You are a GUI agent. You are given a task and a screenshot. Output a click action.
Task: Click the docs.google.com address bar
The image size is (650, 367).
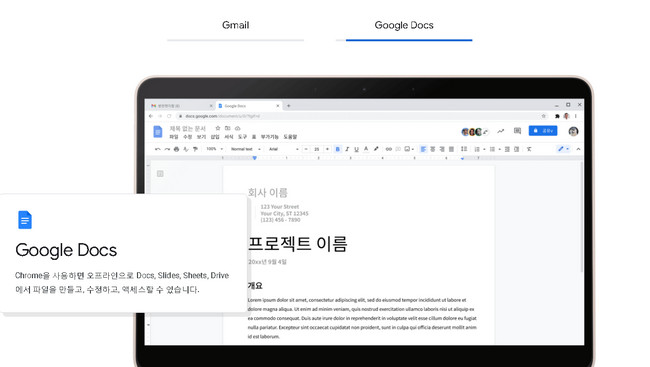(361, 116)
